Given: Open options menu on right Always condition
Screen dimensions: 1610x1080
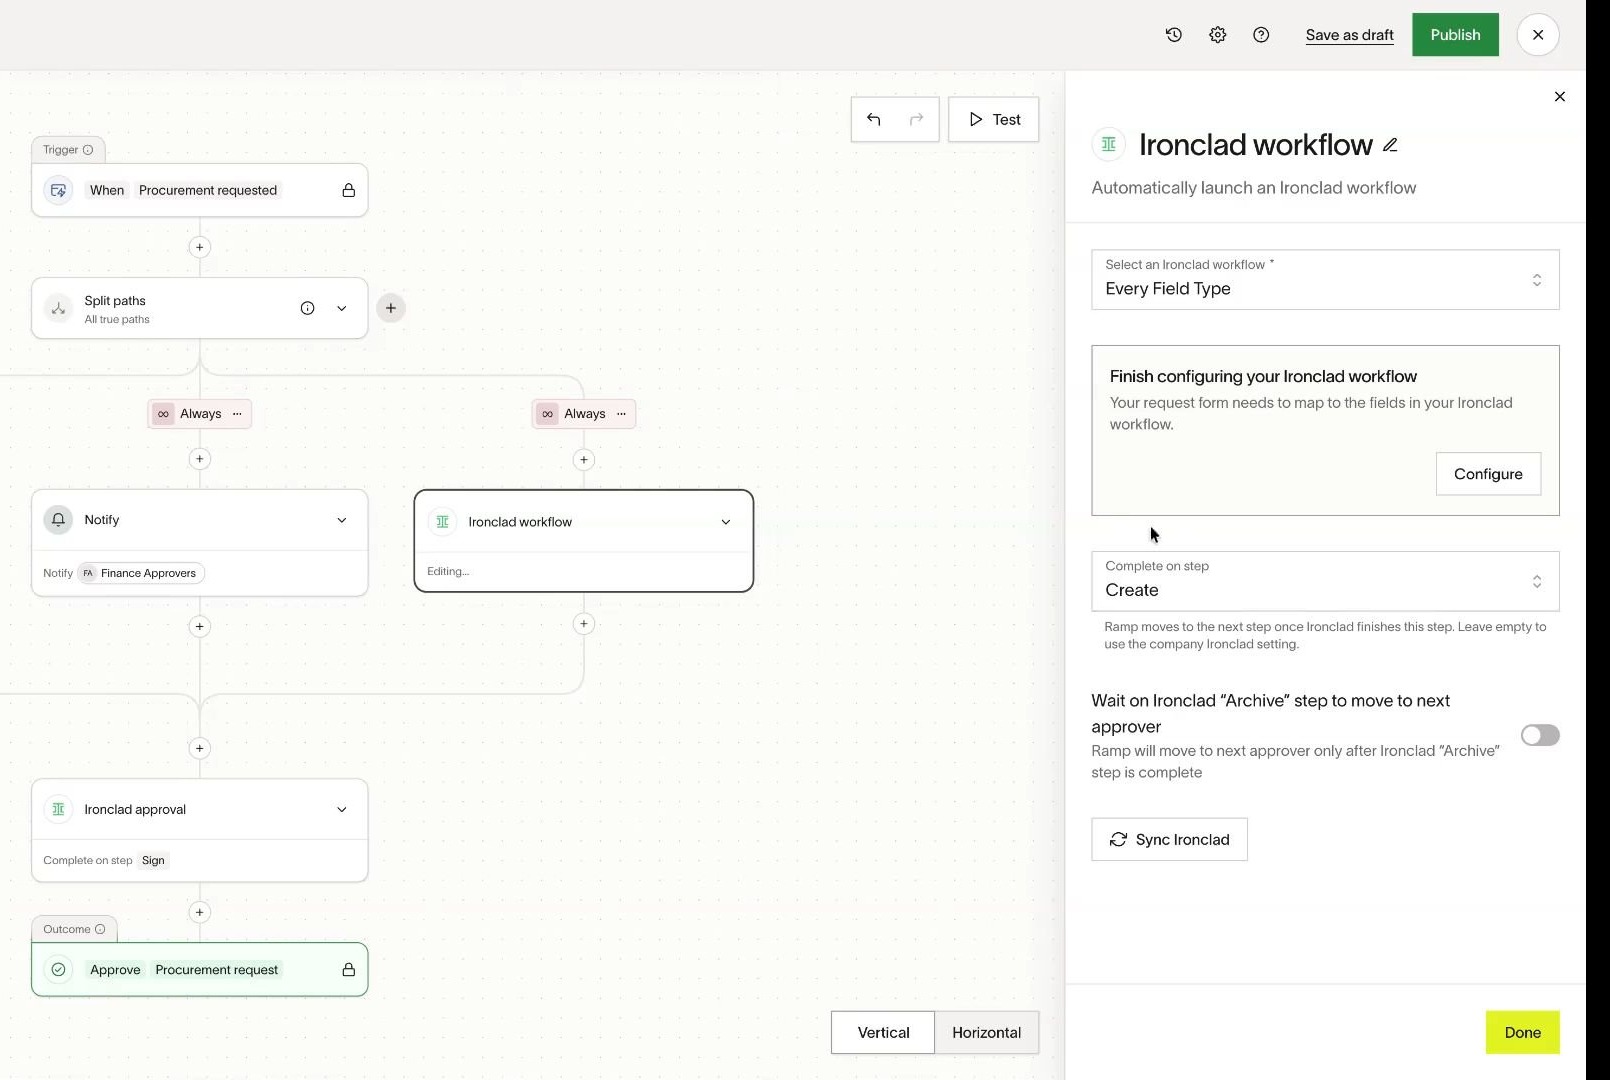Looking at the screenshot, I should pyautogui.click(x=621, y=414).
